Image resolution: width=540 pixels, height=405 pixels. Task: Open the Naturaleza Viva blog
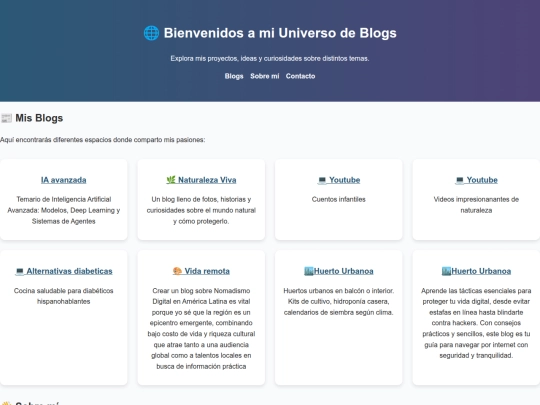[201, 180]
